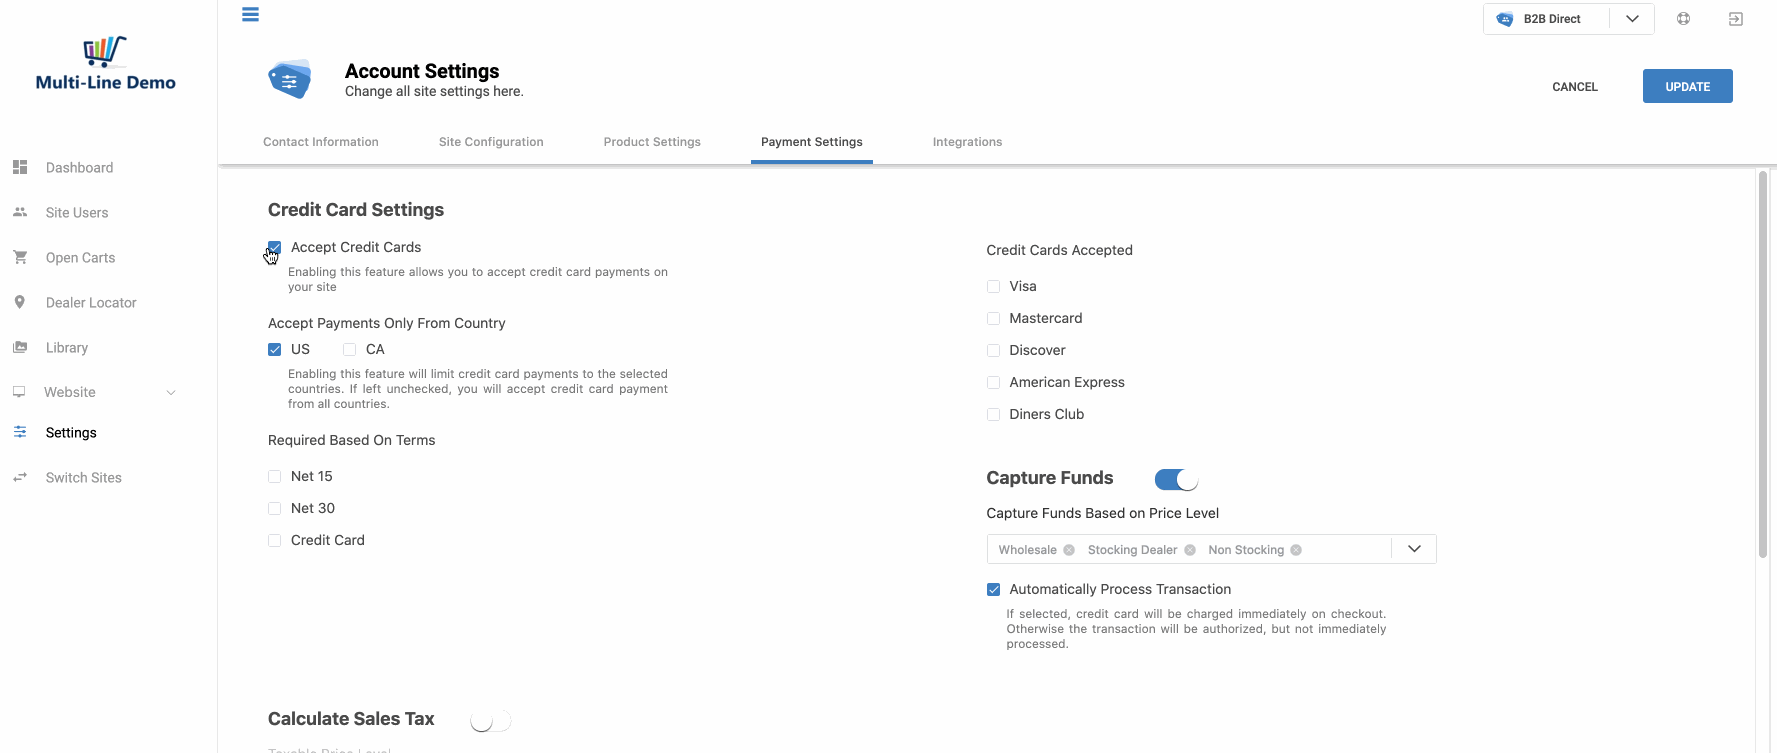The height and width of the screenshot is (753, 1777).
Task: Enable the Net 15 terms checkbox
Action: point(275,476)
